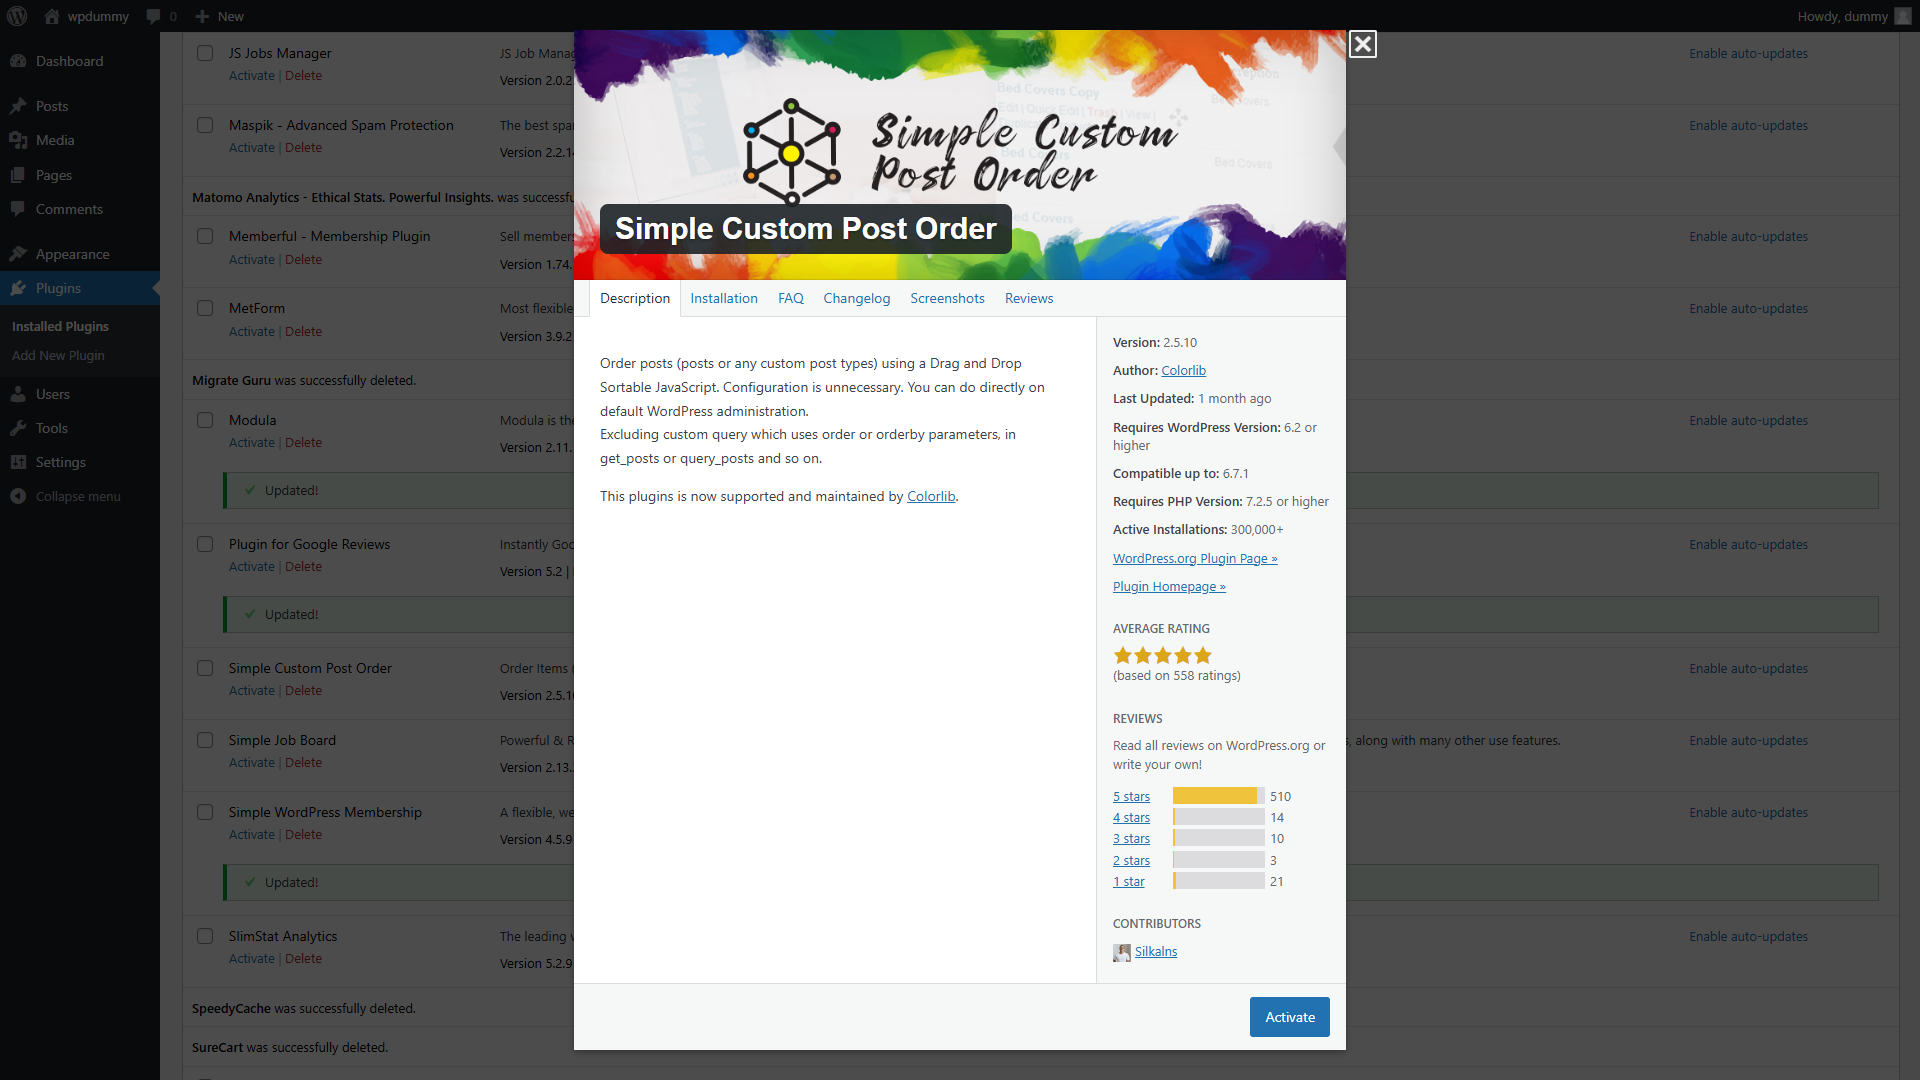The height and width of the screenshot is (1080, 1920).
Task: Click the 5 stars rating bar
Action: point(1219,796)
